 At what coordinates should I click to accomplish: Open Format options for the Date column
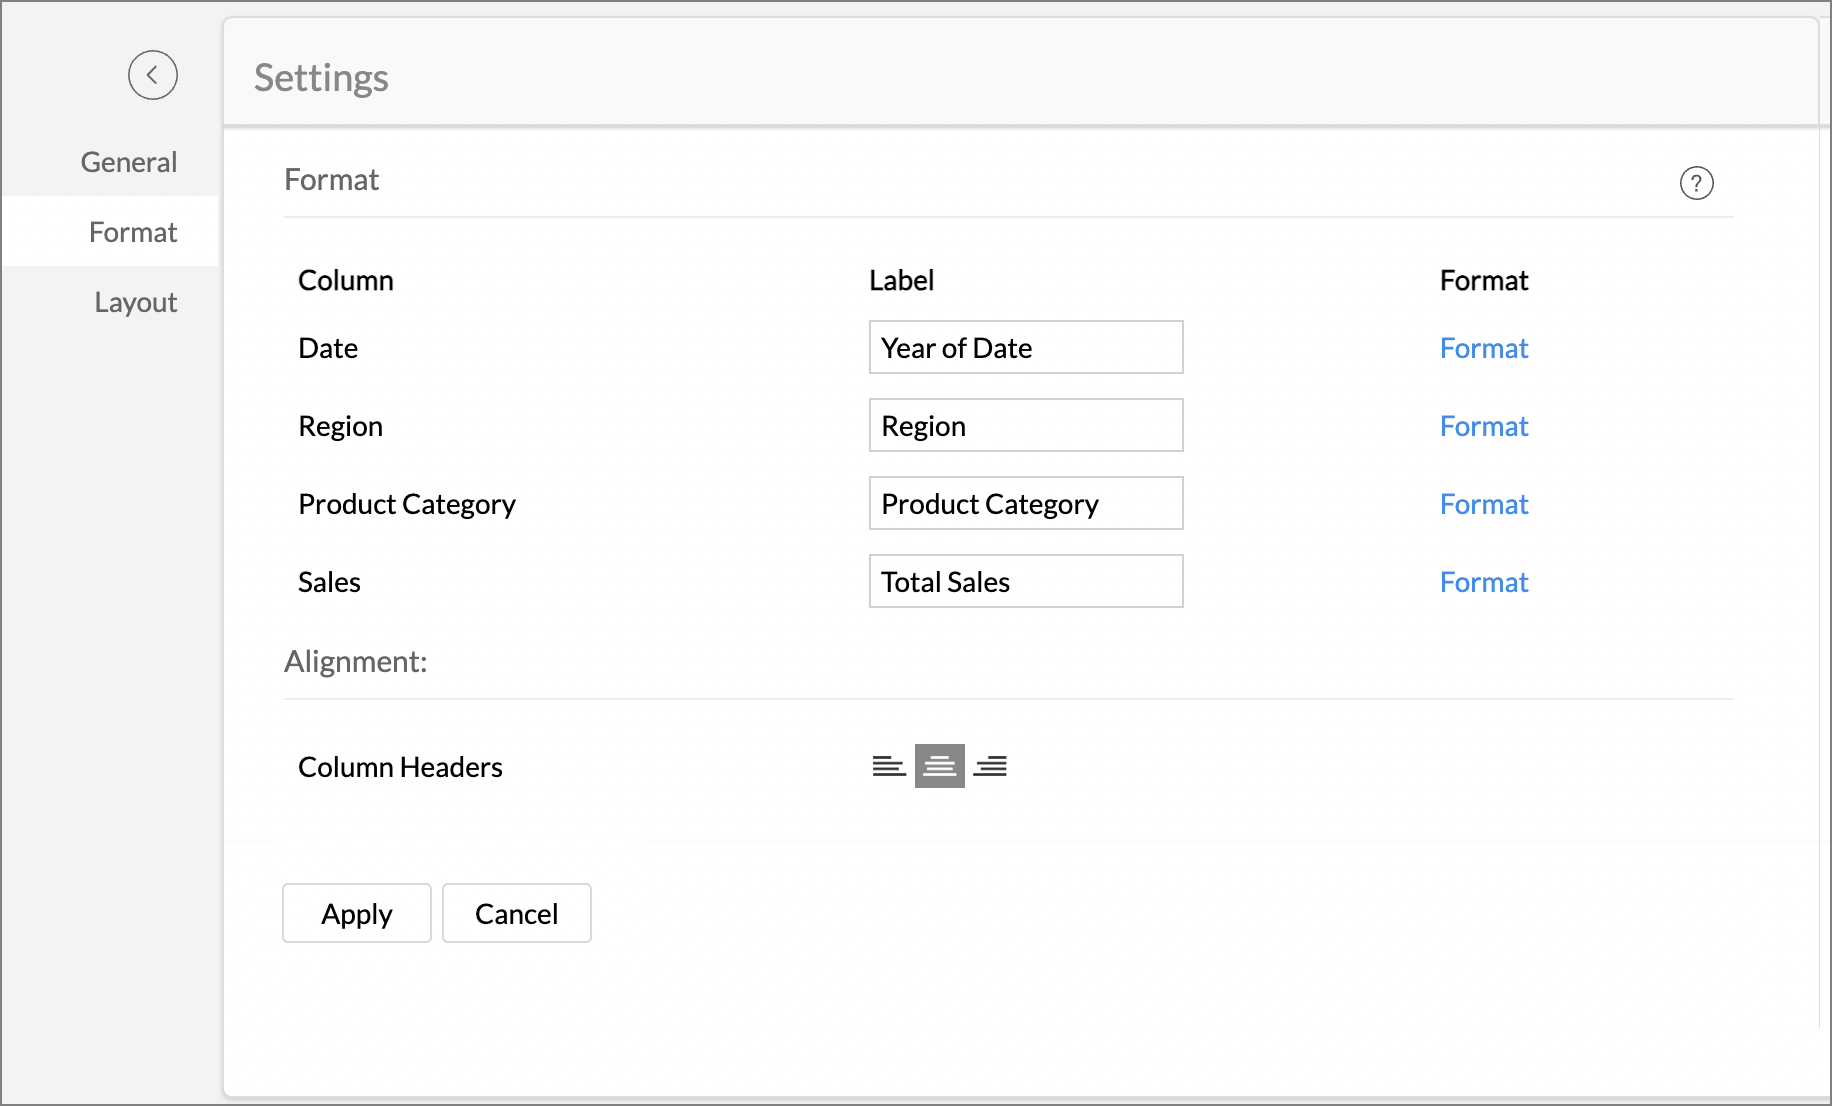[1484, 348]
